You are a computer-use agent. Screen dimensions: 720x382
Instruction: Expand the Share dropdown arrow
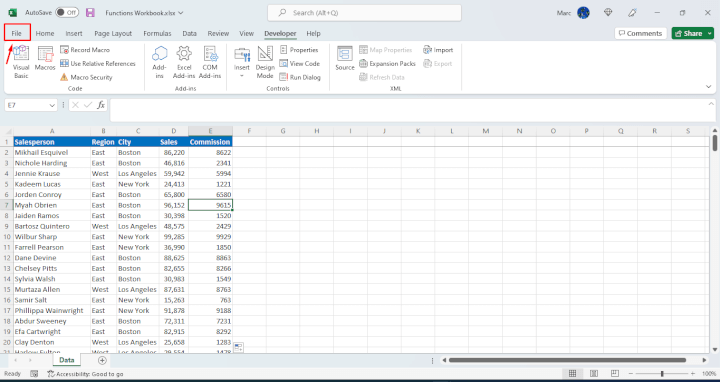tap(710, 33)
